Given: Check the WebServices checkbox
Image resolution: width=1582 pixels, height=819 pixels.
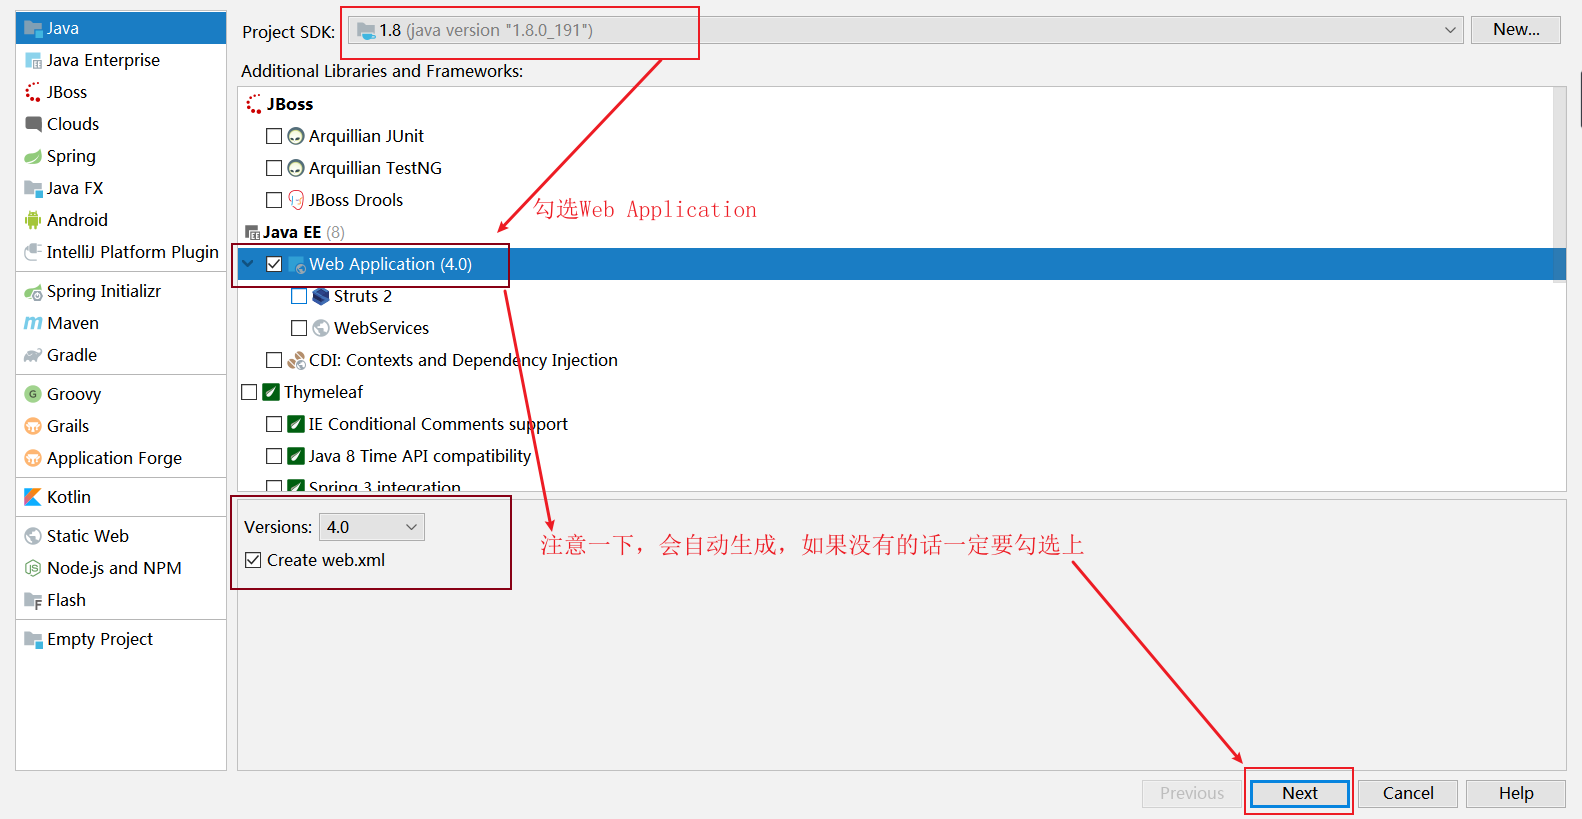Looking at the screenshot, I should pyautogui.click(x=299, y=328).
